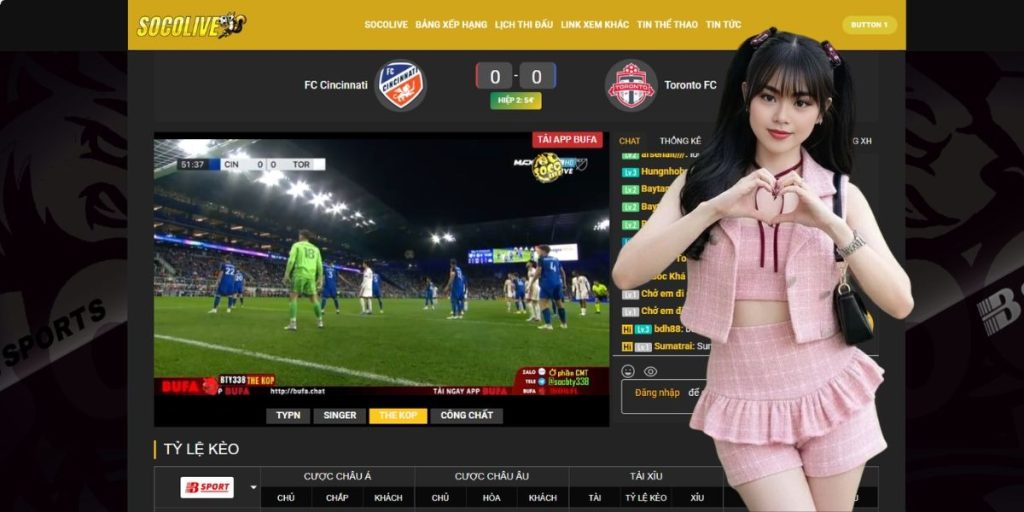Expand the bookmaker dropdown arrow beside B SPORT

tap(252, 488)
